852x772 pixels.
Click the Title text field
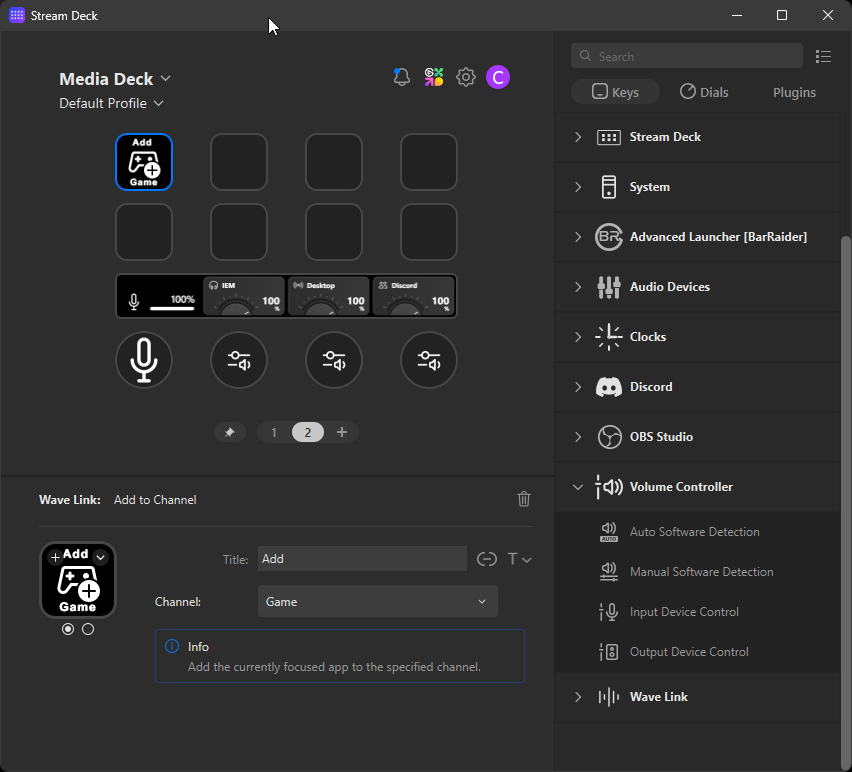(362, 559)
